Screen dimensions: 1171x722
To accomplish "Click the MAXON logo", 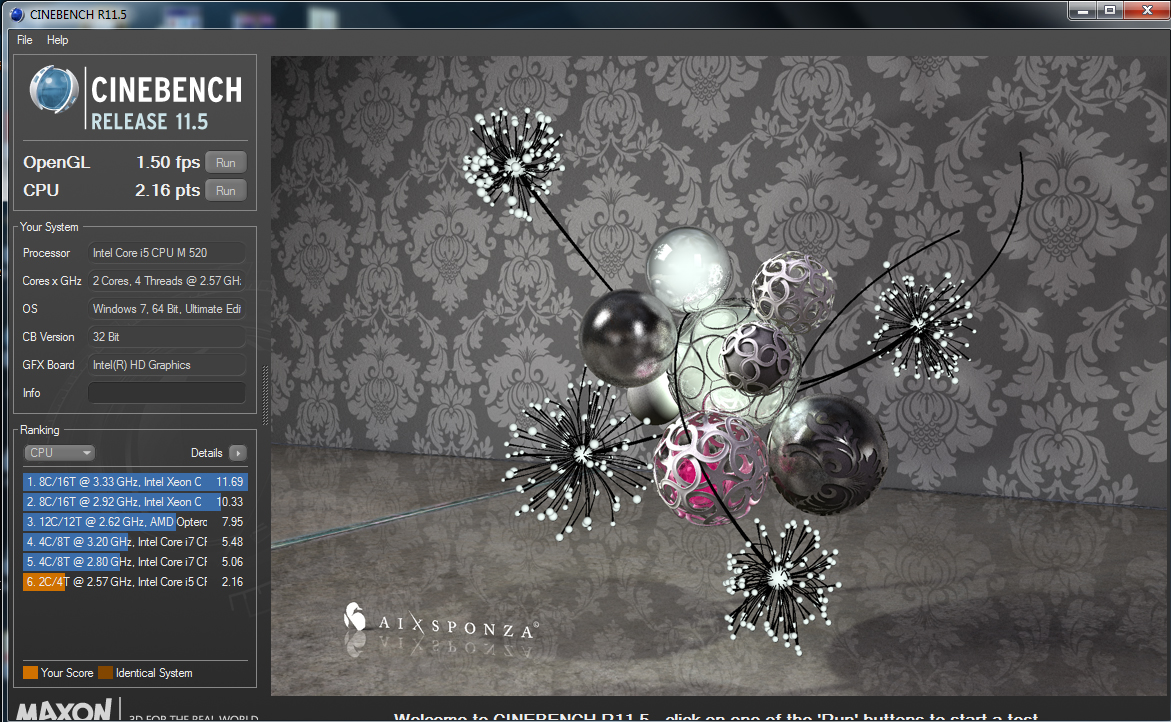I will coord(64,709).
